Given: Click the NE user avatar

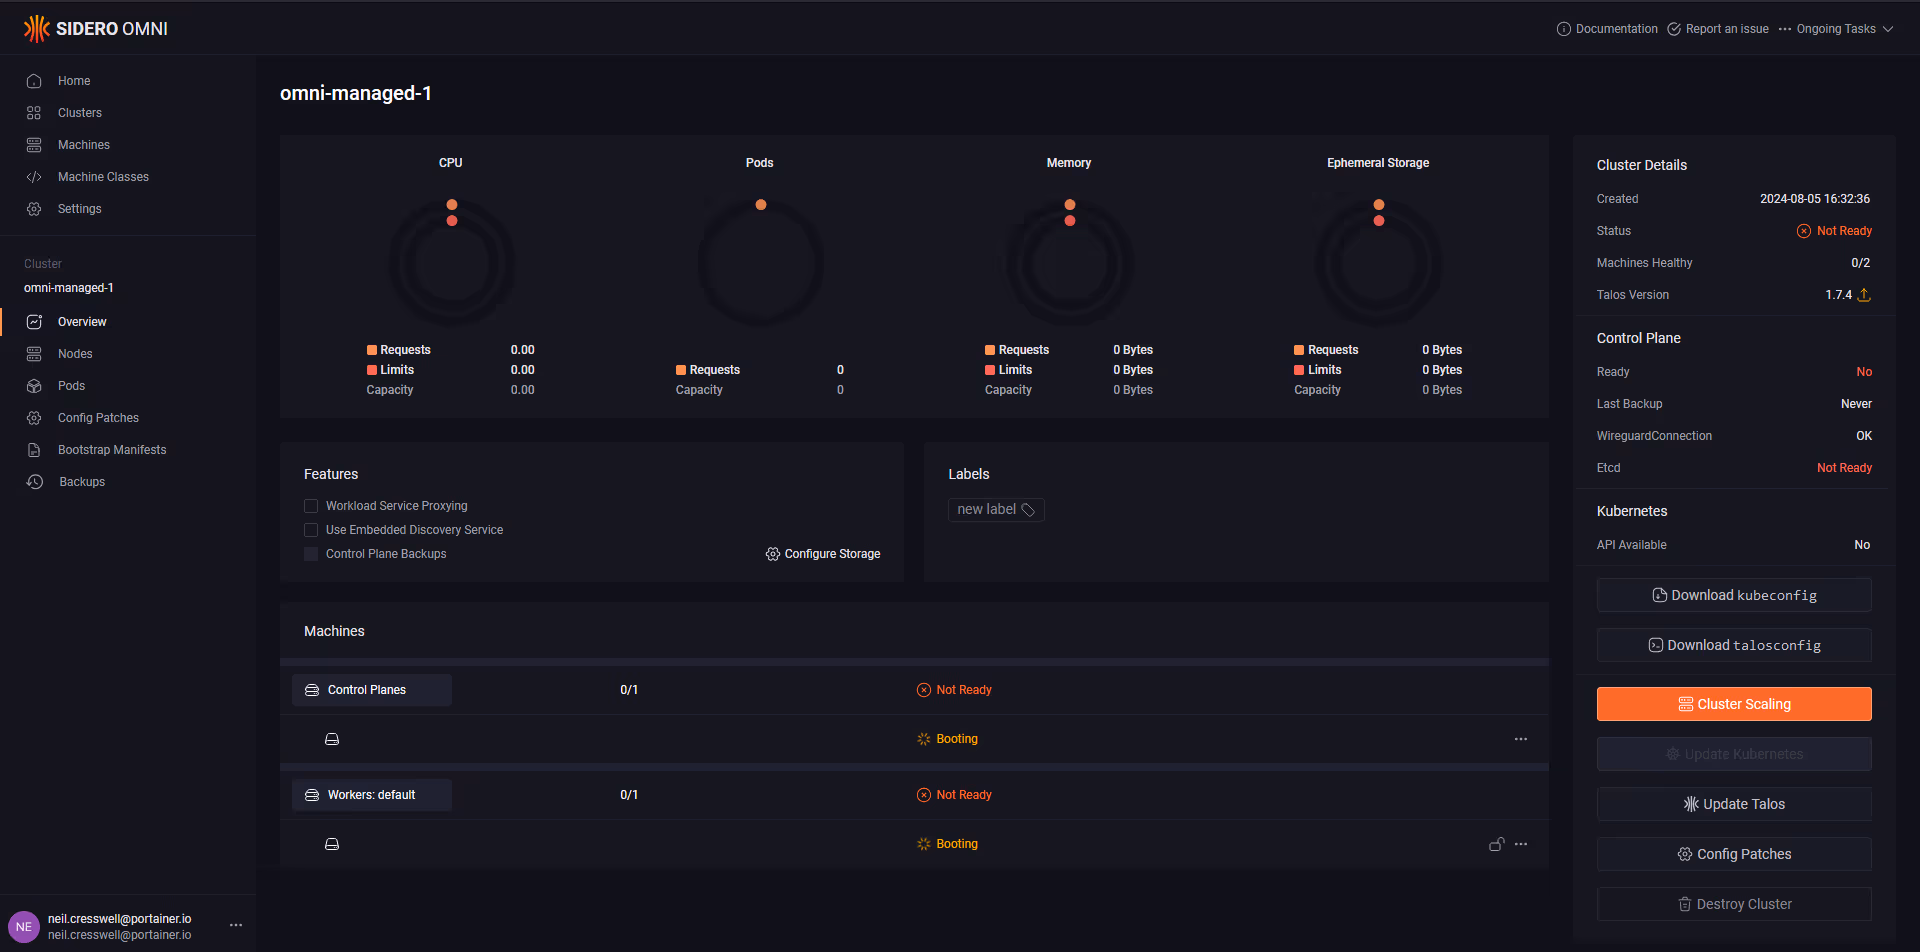Looking at the screenshot, I should click(24, 927).
